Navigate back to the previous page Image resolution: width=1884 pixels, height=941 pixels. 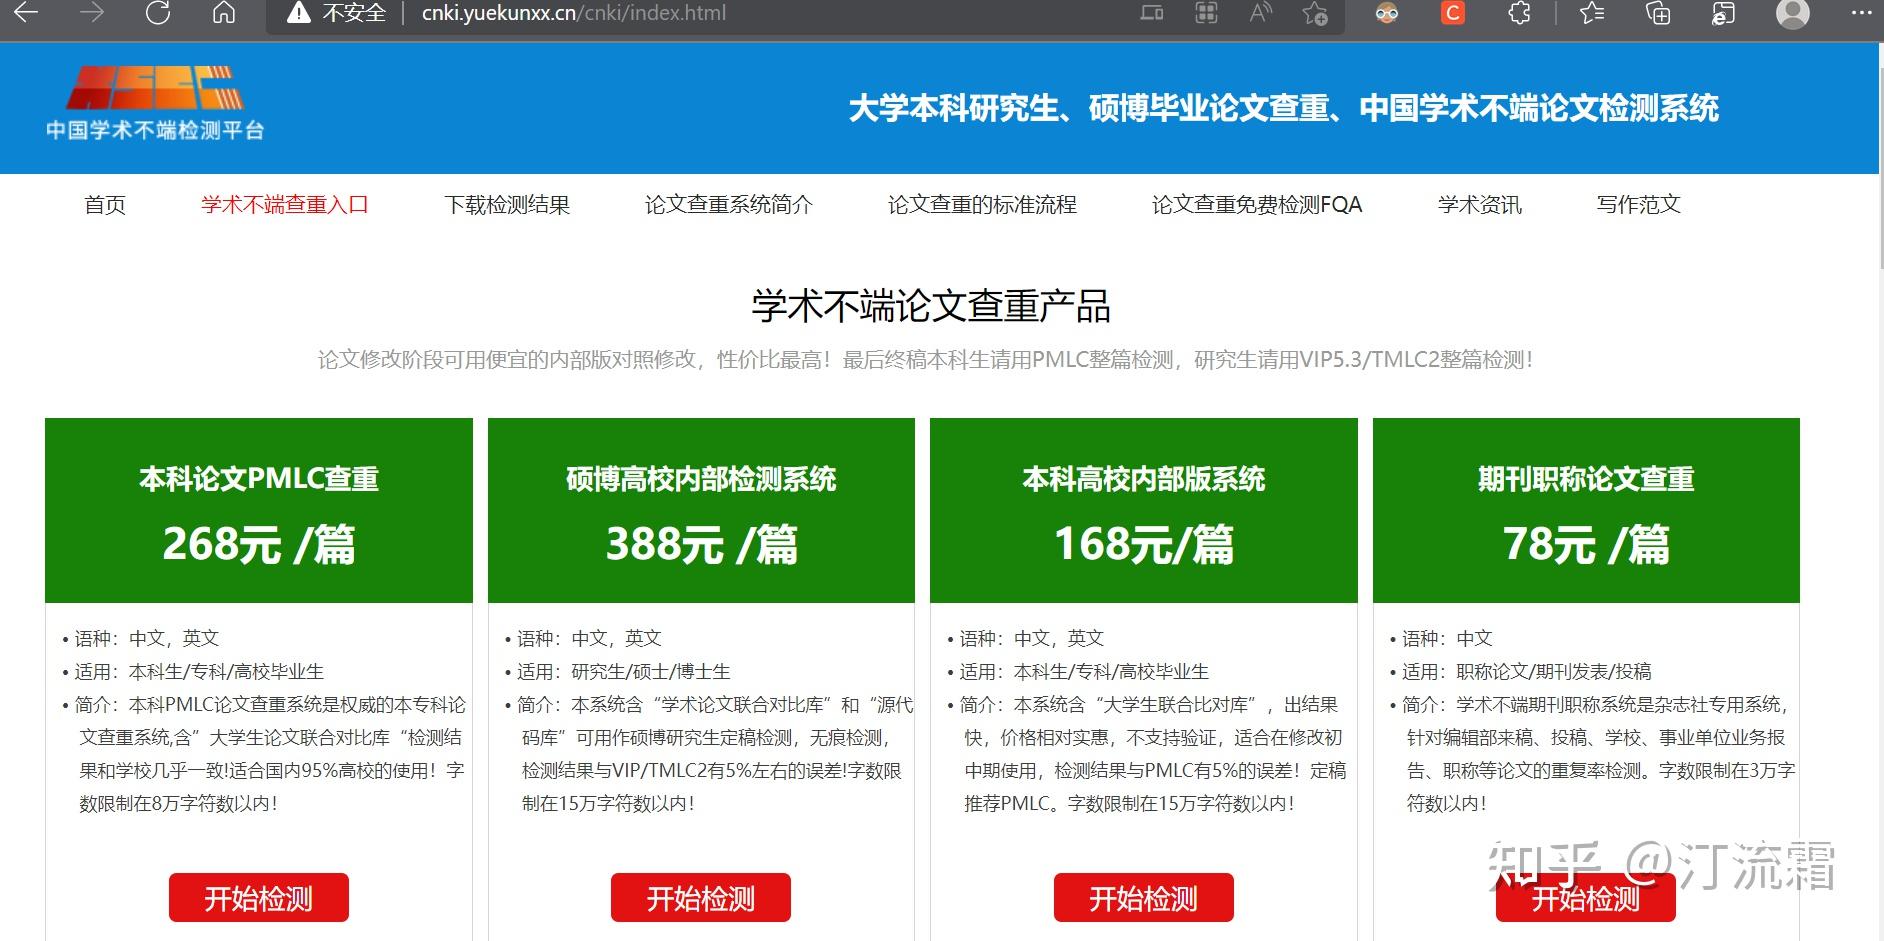coord(27,15)
